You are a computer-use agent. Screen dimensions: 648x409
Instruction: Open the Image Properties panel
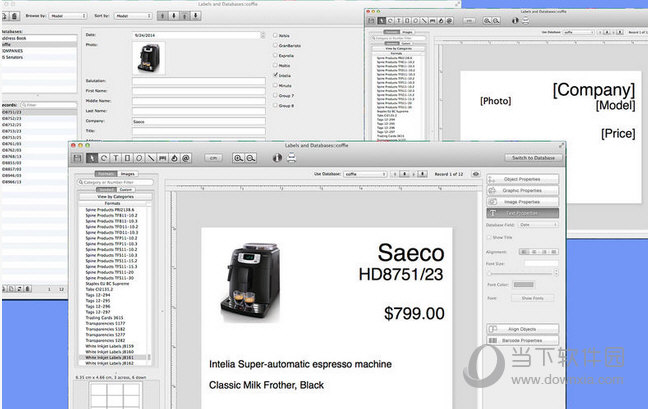522,202
